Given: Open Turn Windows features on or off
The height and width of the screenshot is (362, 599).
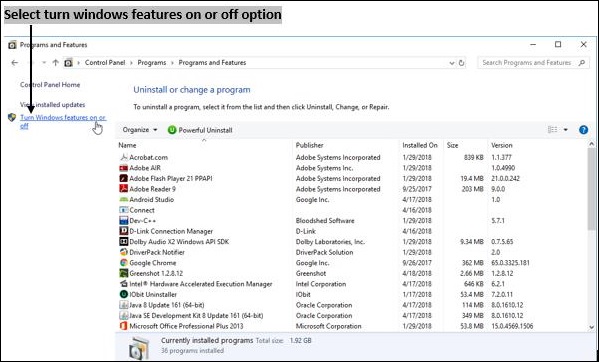Looking at the screenshot, I should 63,121.
